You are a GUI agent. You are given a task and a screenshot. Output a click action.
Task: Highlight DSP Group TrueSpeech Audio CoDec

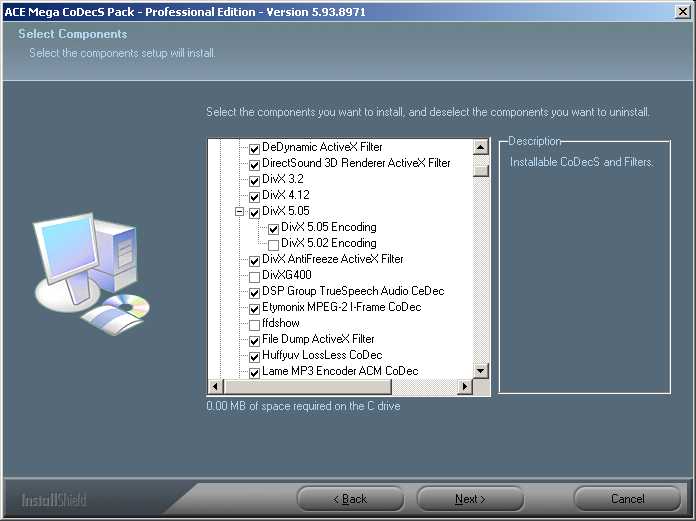pyautogui.click(x=352, y=291)
